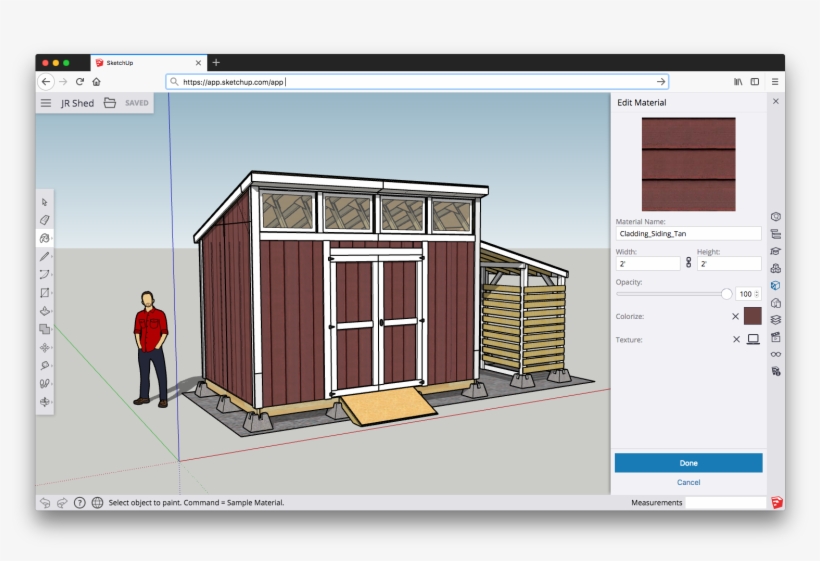
Task: Activate the Paint bucket tool
Action: [44, 238]
